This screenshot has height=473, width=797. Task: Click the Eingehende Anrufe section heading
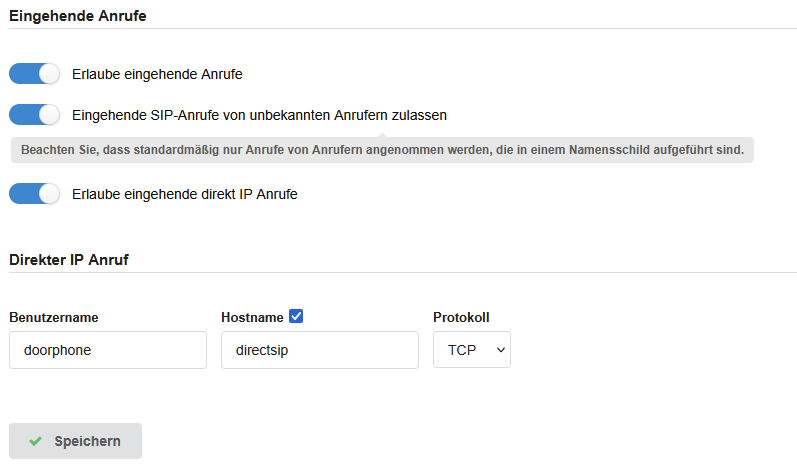coord(78,16)
